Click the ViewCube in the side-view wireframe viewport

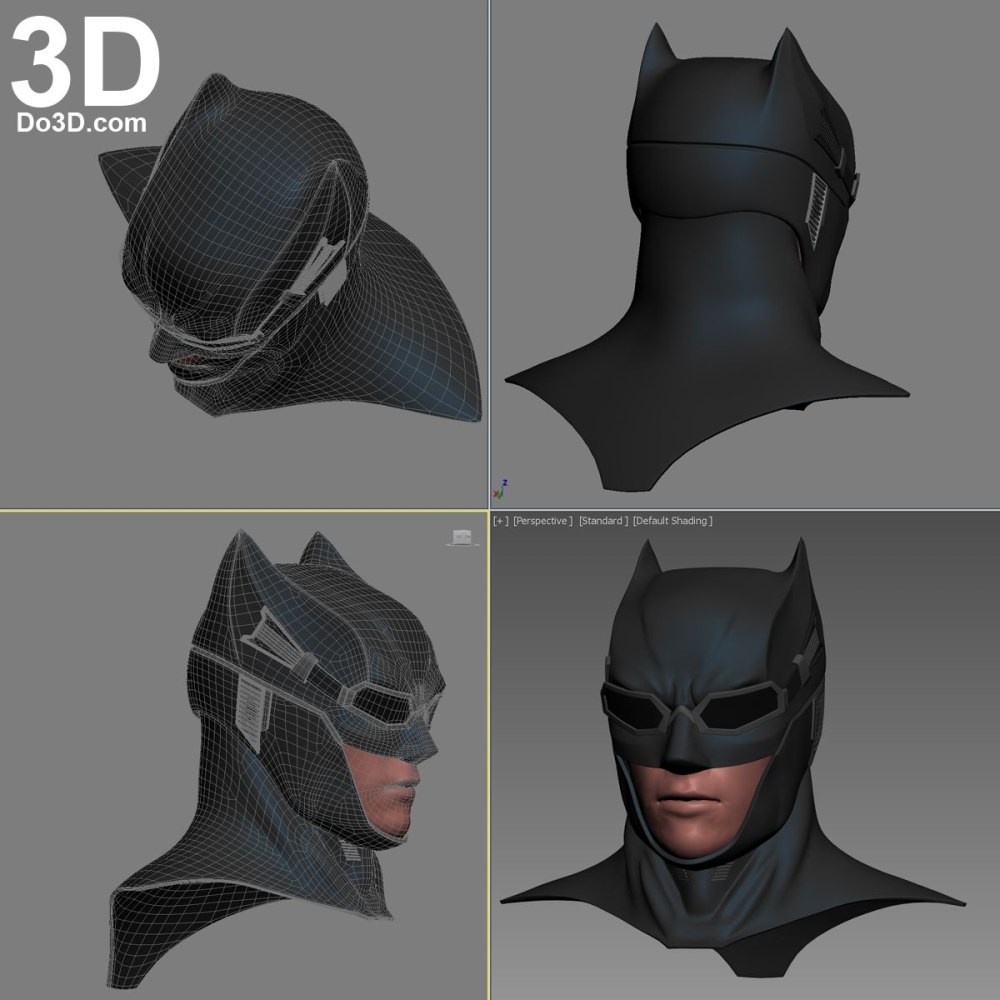click(x=462, y=538)
